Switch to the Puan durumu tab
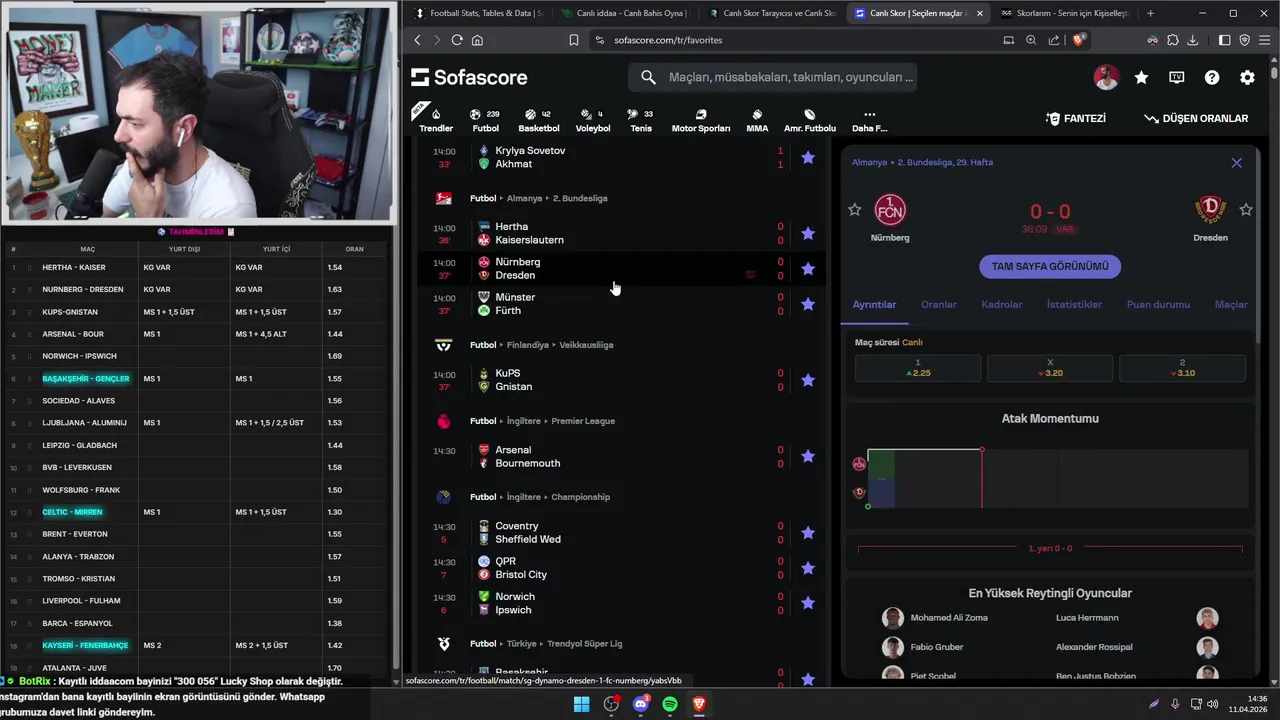This screenshot has height=720, width=1280. (x=1158, y=304)
